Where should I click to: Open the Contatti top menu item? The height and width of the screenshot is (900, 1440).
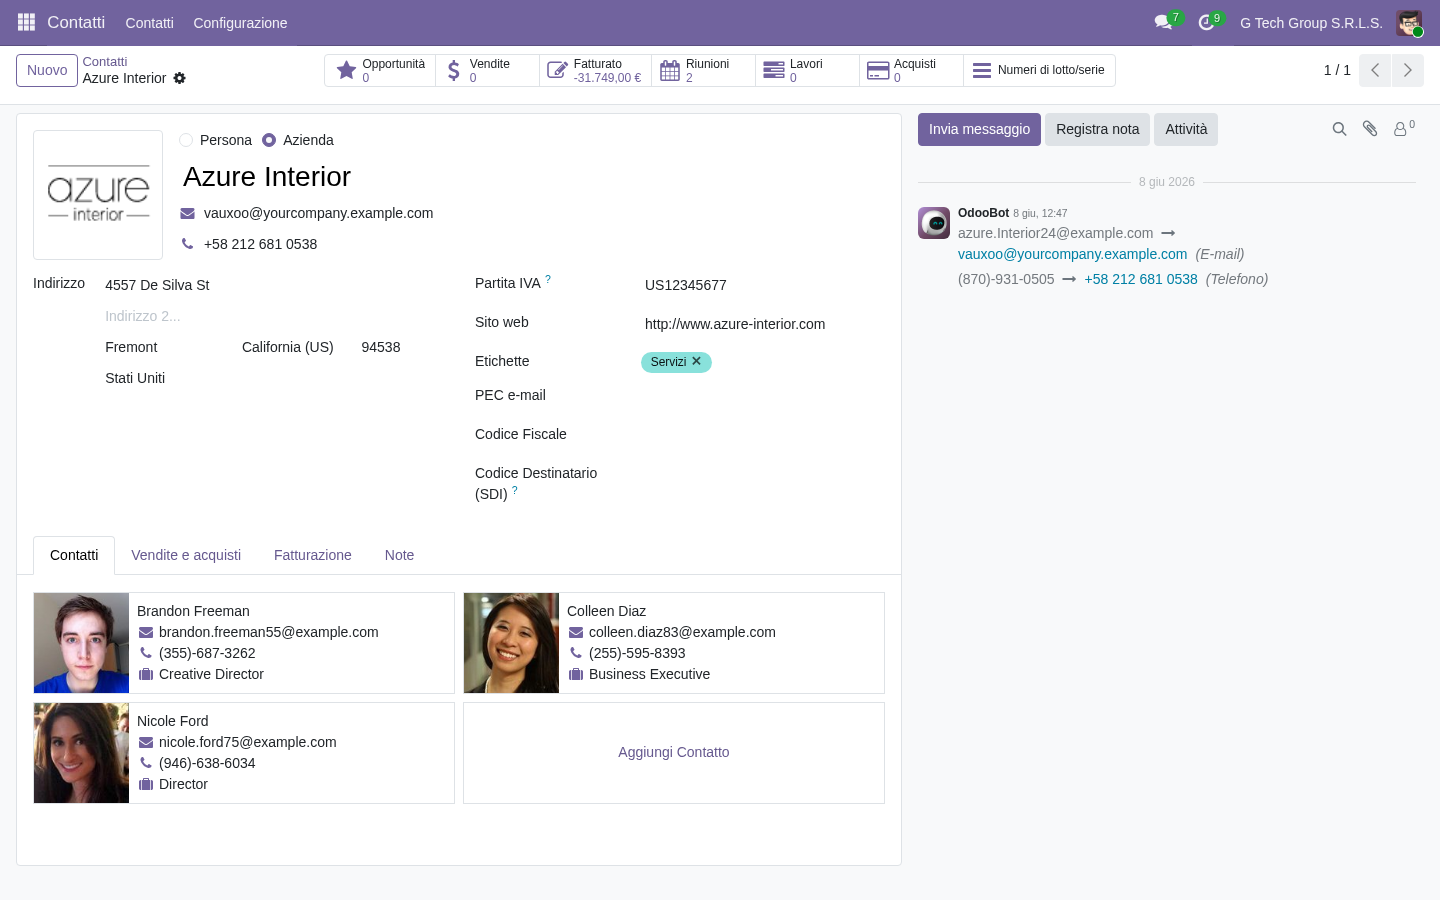(x=149, y=23)
